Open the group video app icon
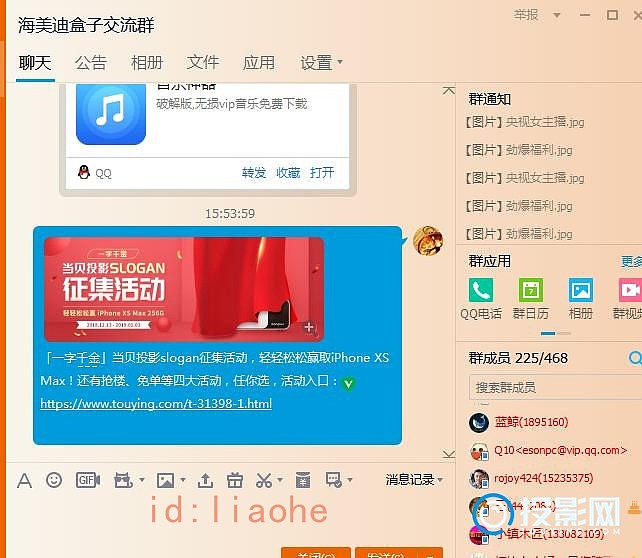 [x=631, y=290]
